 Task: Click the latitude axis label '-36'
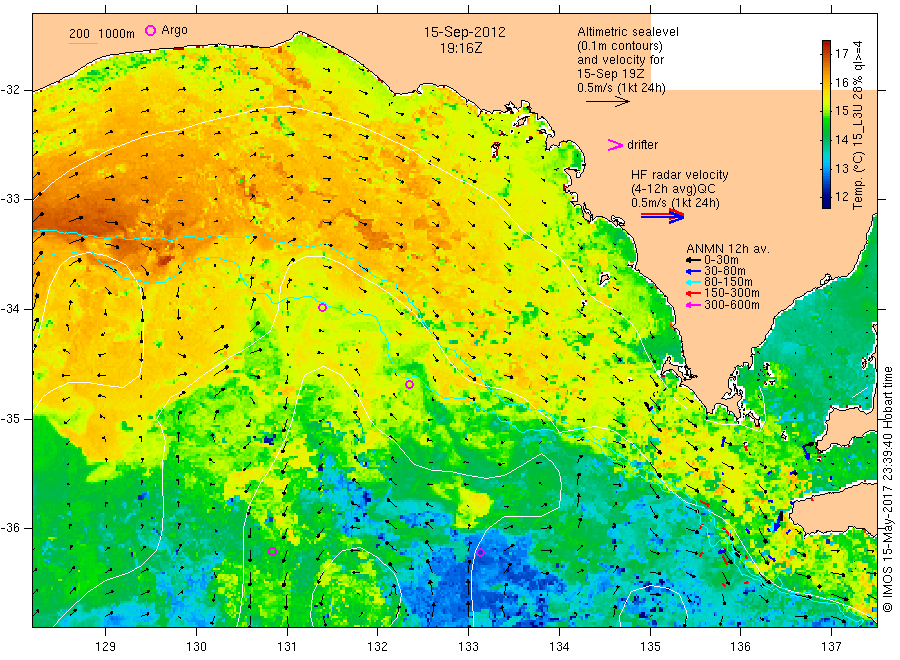pyautogui.click(x=10, y=527)
